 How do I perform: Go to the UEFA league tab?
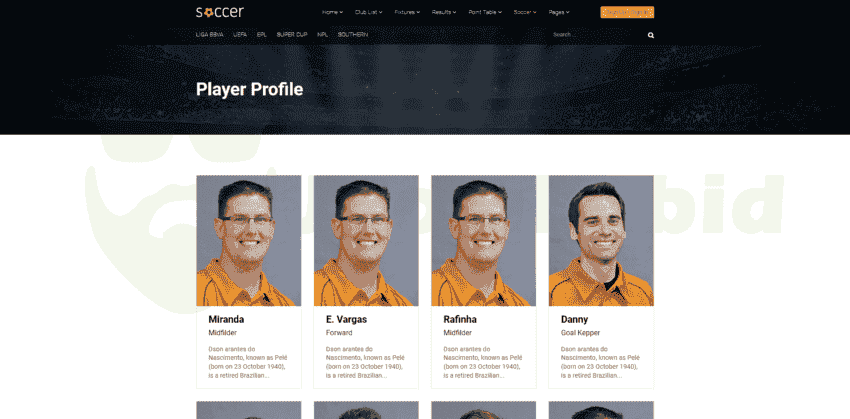[240, 35]
